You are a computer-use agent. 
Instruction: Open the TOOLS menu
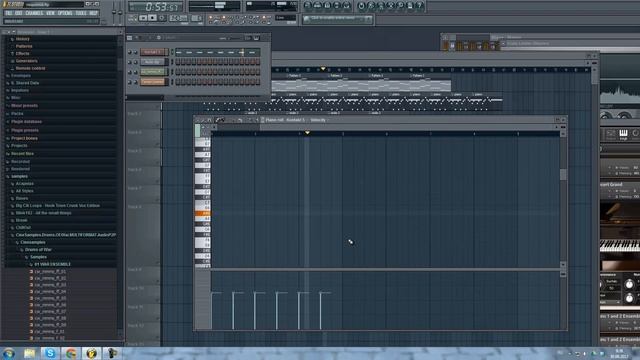pyautogui.click(x=81, y=13)
